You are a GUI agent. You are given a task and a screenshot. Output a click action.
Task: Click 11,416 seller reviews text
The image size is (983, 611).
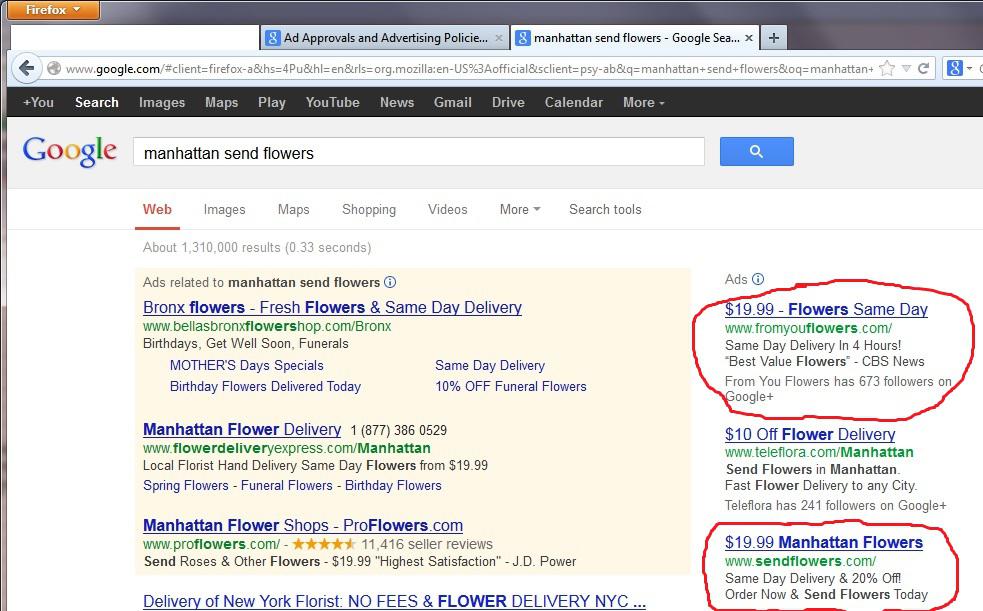click(427, 544)
